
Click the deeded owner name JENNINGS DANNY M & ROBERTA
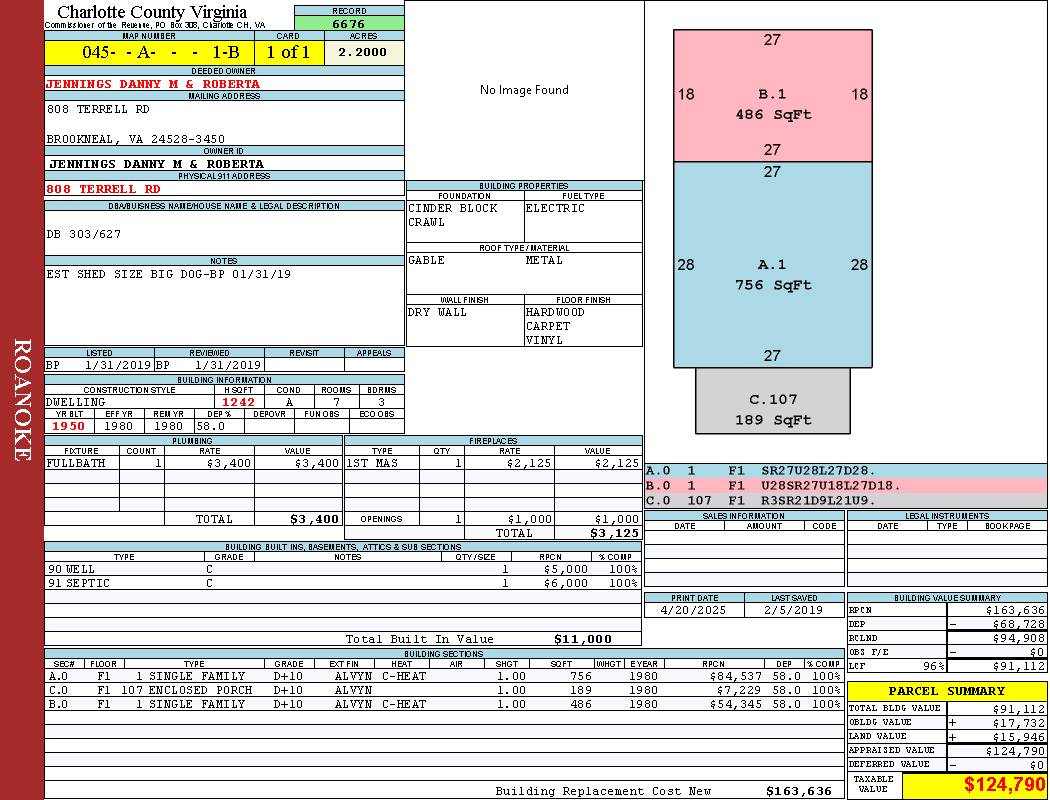(x=153, y=84)
